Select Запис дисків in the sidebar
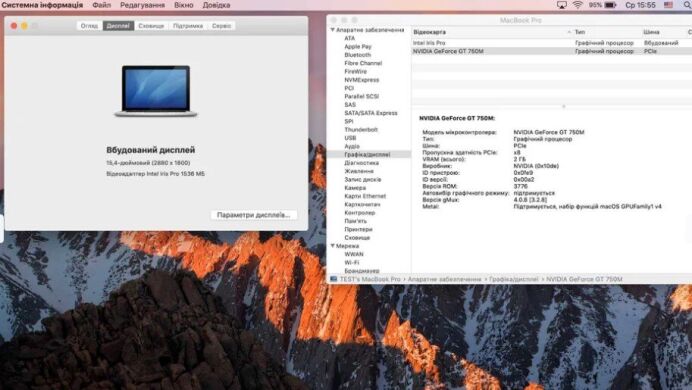 click(363, 180)
